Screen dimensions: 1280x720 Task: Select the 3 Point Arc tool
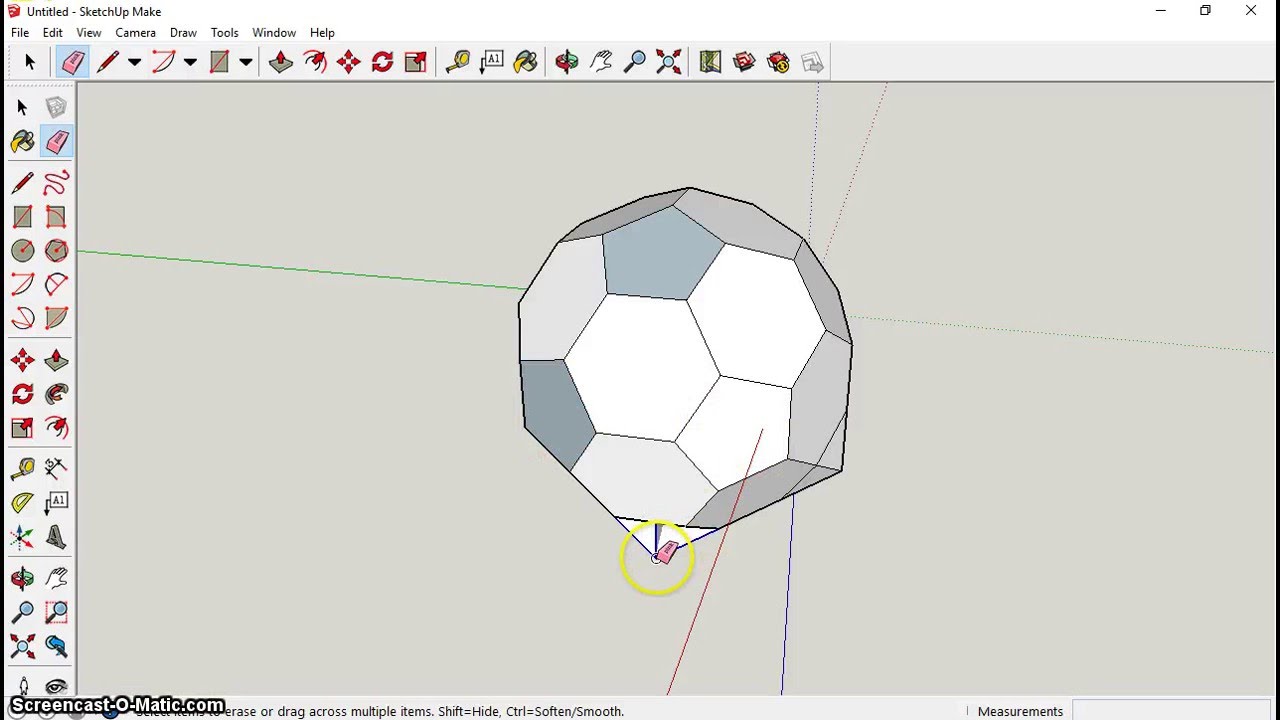56,284
